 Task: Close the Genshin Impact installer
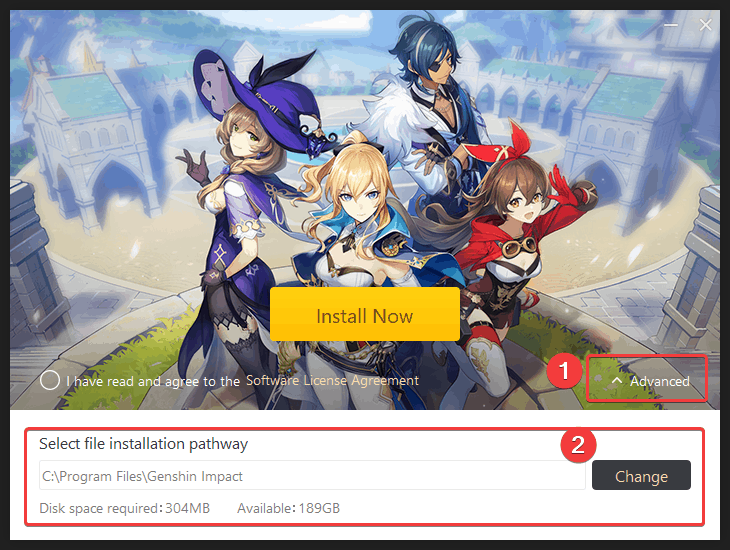point(705,25)
